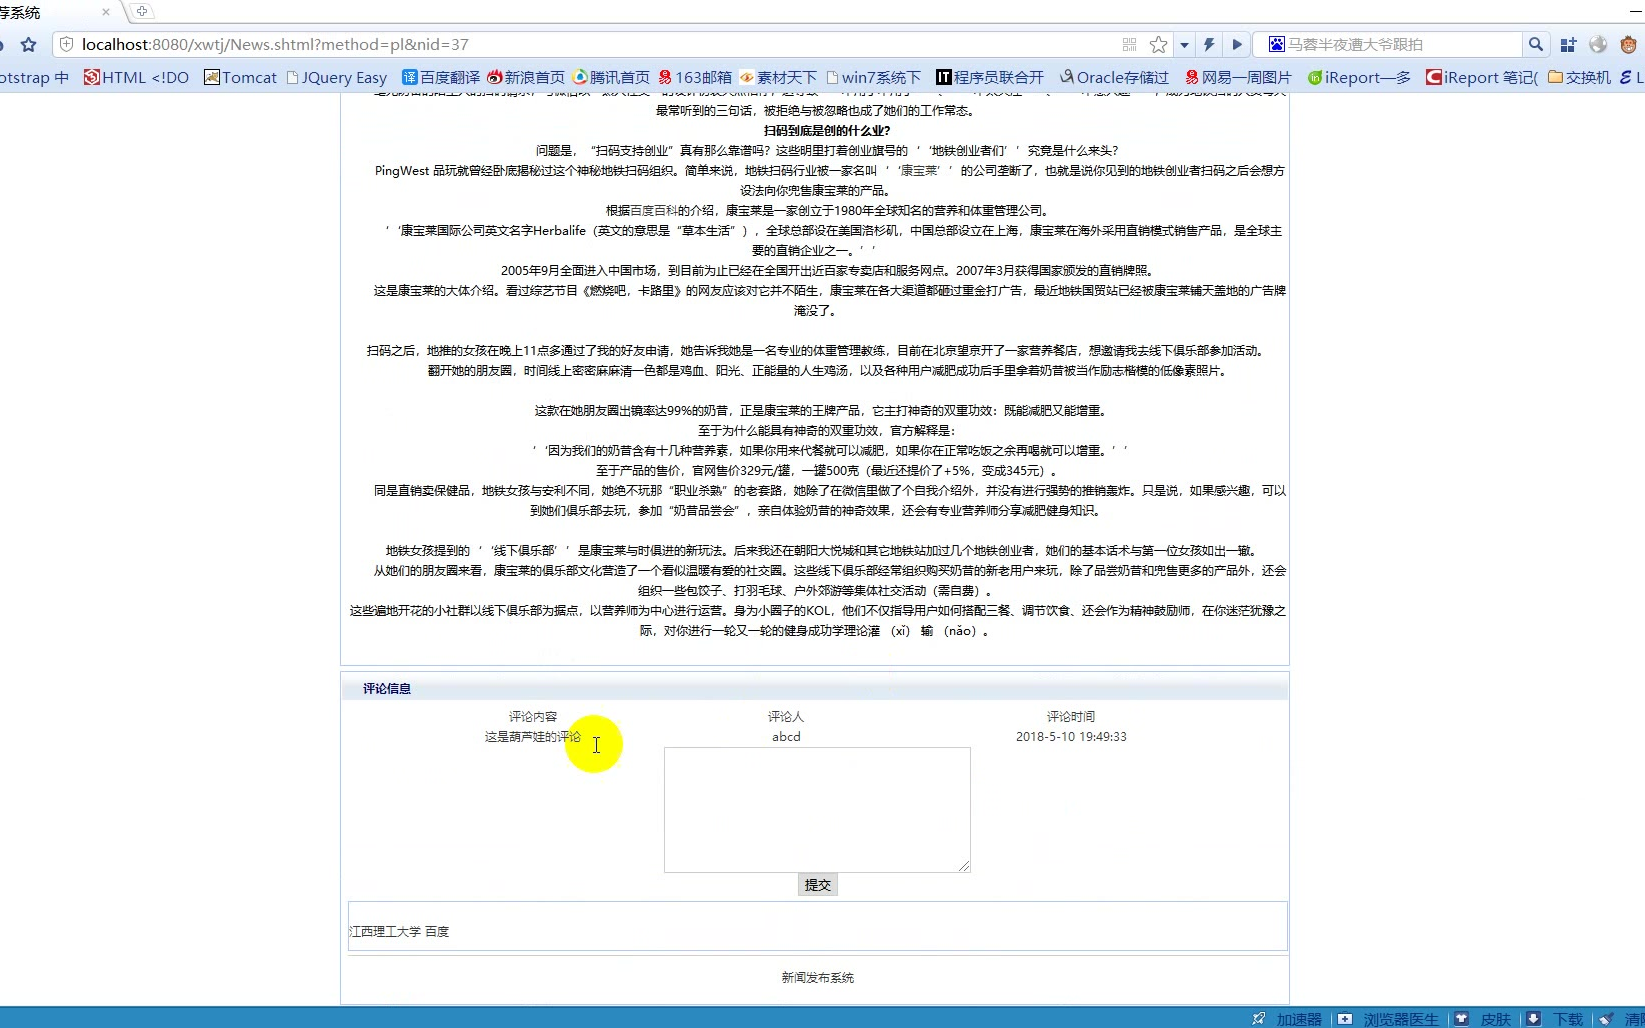The height and width of the screenshot is (1028, 1645).
Task: Open 浏览器医生 in status bar
Action: click(1389, 1019)
